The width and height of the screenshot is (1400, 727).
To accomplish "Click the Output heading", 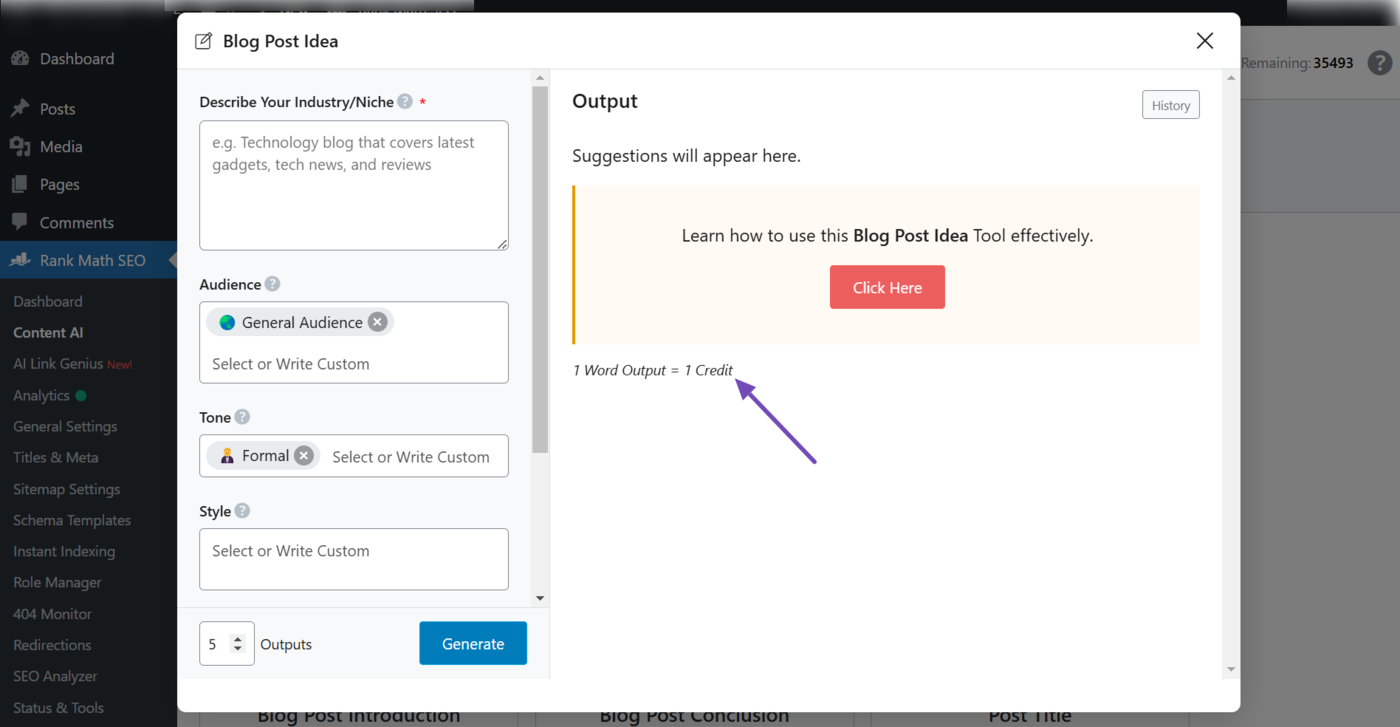I will (x=605, y=101).
